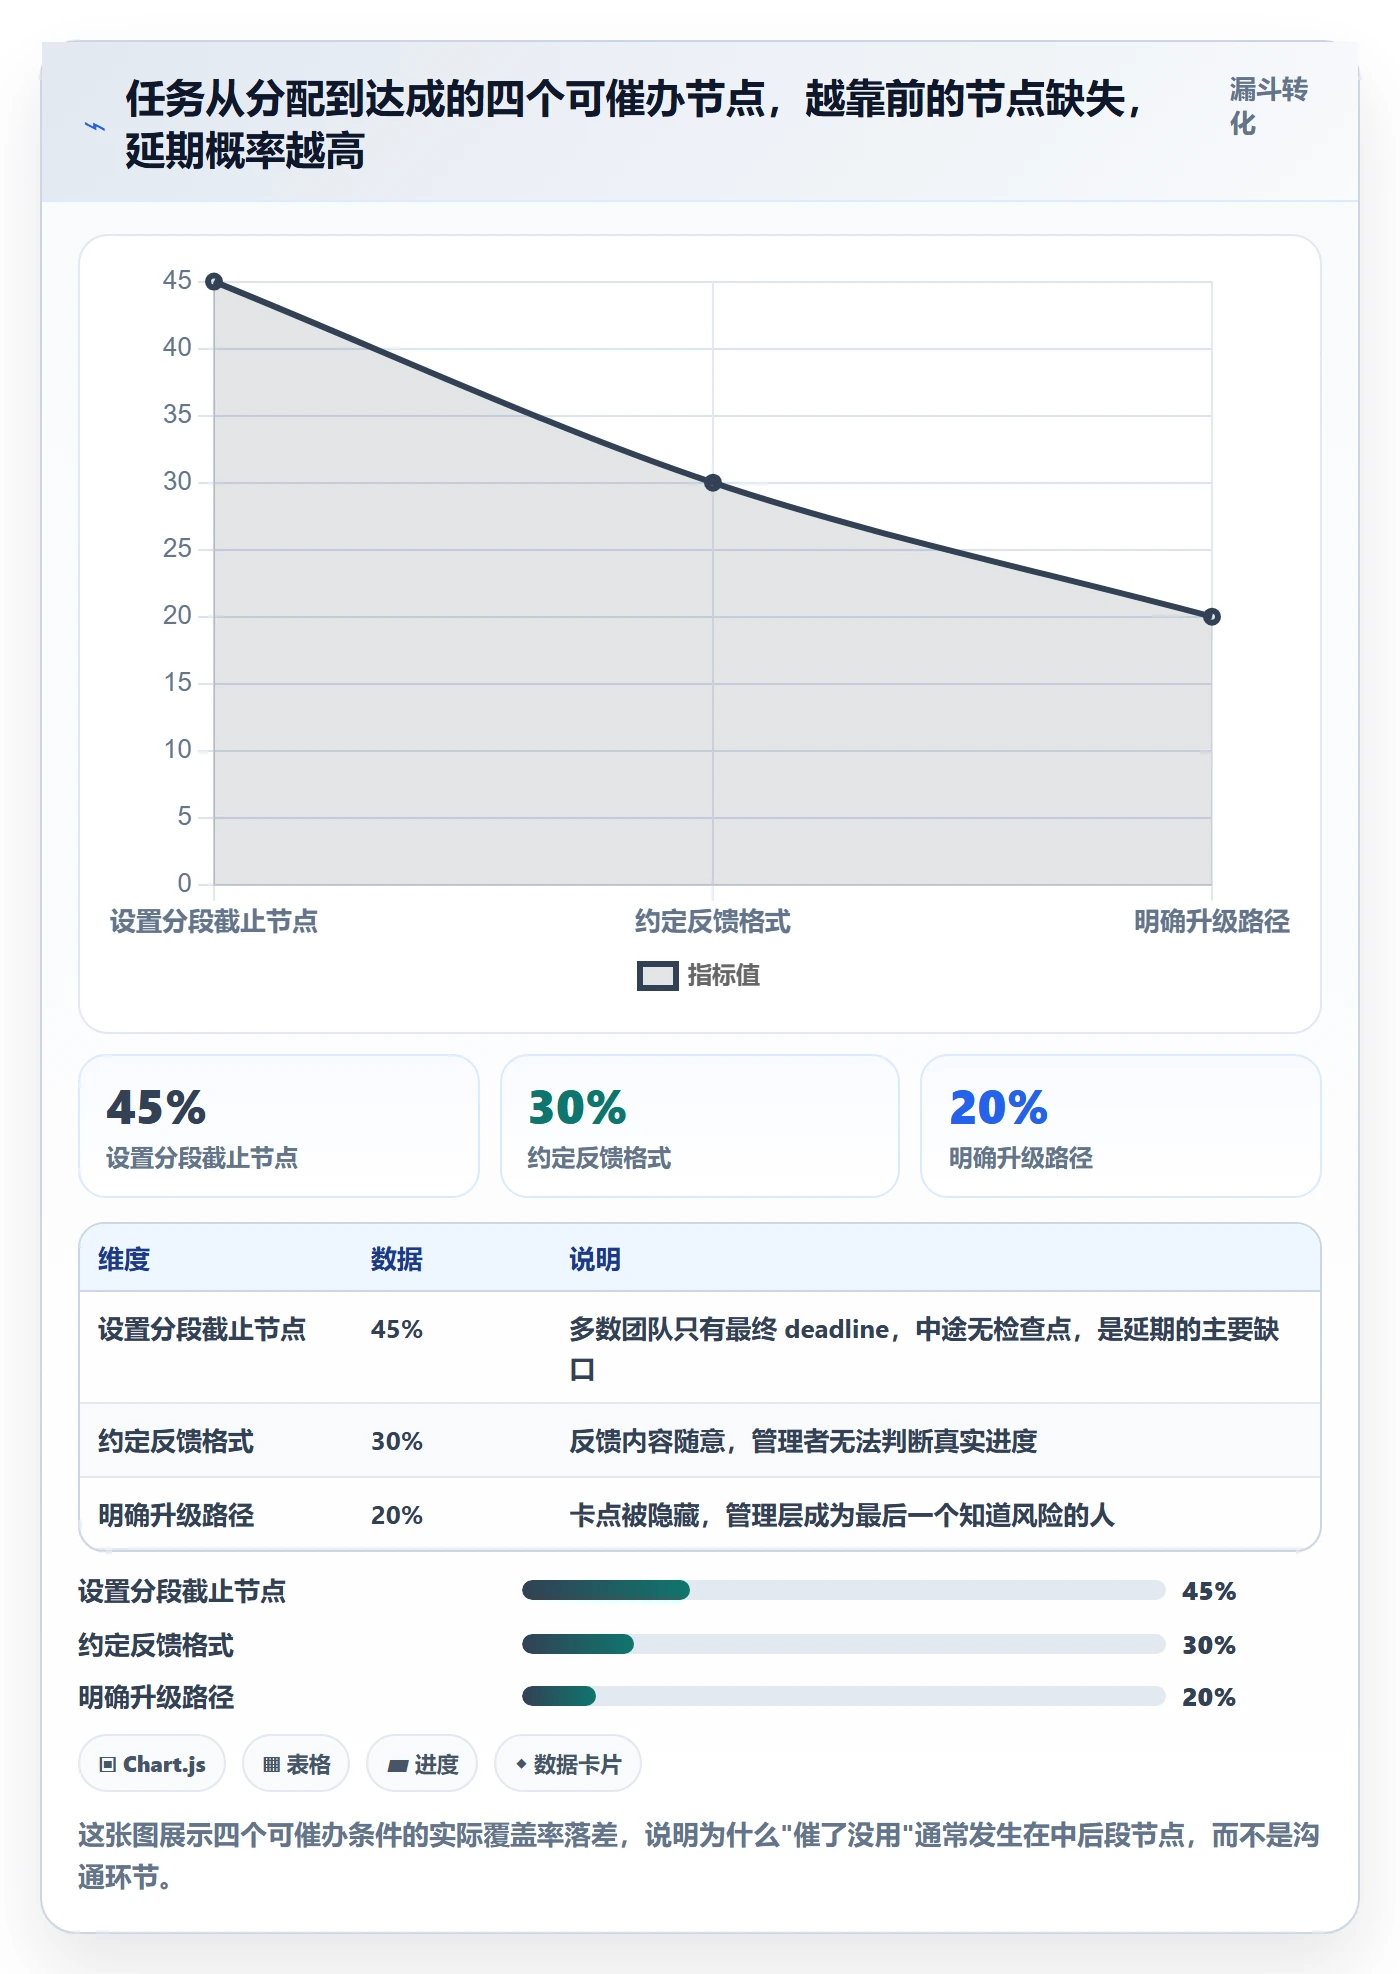This screenshot has width=1400, height=1974.
Task: Click the 数据 column header
Action: (x=397, y=1259)
